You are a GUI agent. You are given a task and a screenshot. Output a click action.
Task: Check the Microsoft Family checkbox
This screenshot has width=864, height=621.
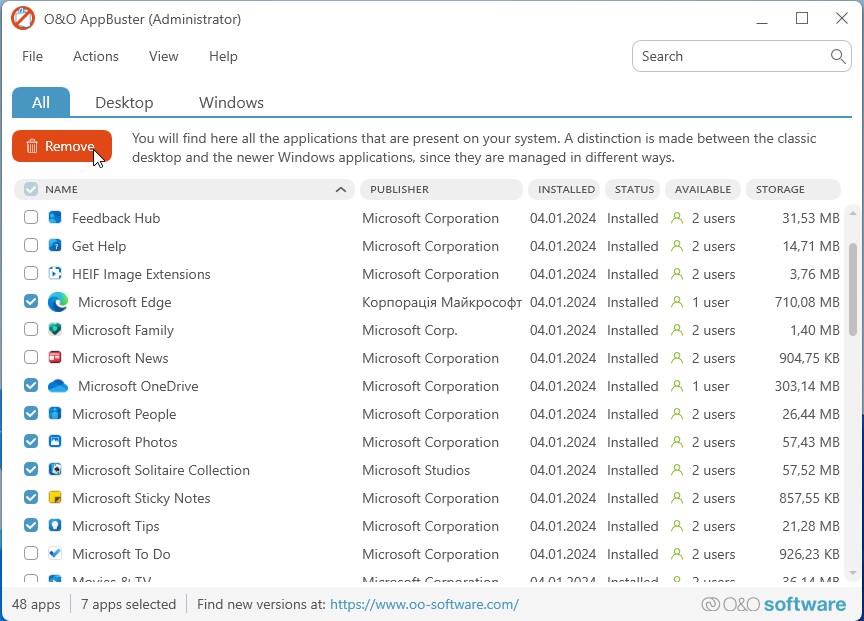31,330
